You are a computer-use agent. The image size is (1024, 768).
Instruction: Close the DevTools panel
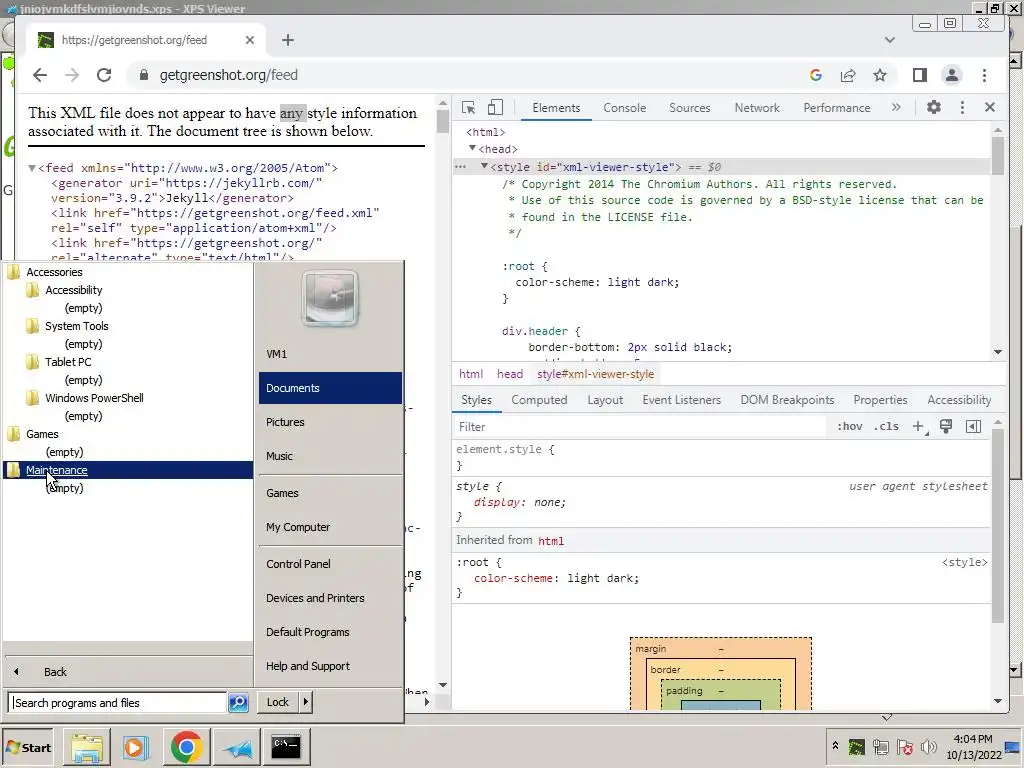pyautogui.click(x=989, y=107)
